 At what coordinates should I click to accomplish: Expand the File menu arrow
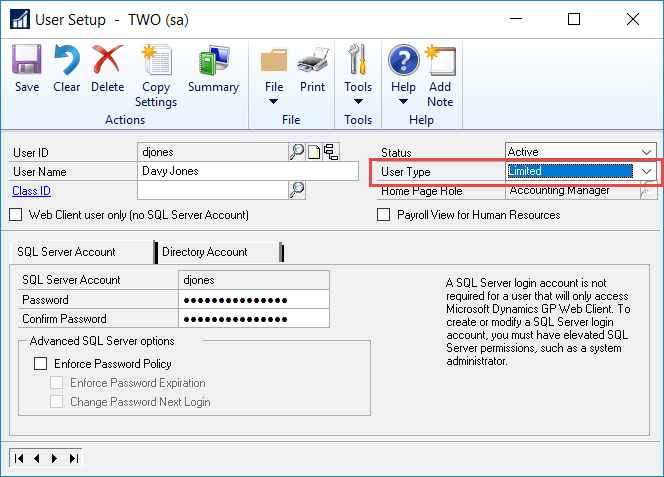tap(274, 102)
